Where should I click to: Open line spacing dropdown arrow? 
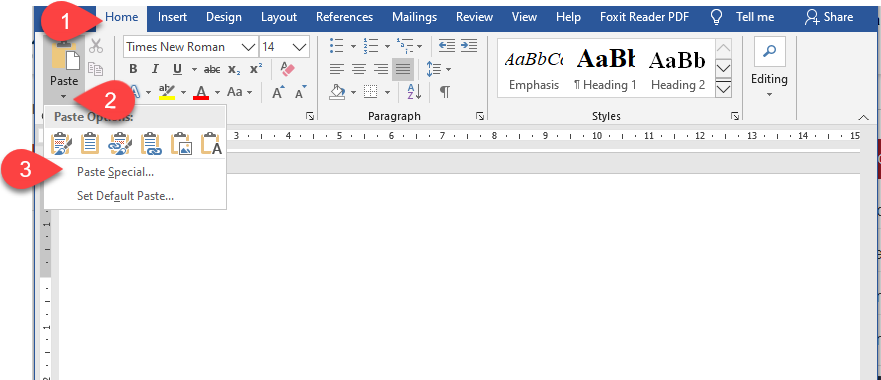click(x=448, y=70)
